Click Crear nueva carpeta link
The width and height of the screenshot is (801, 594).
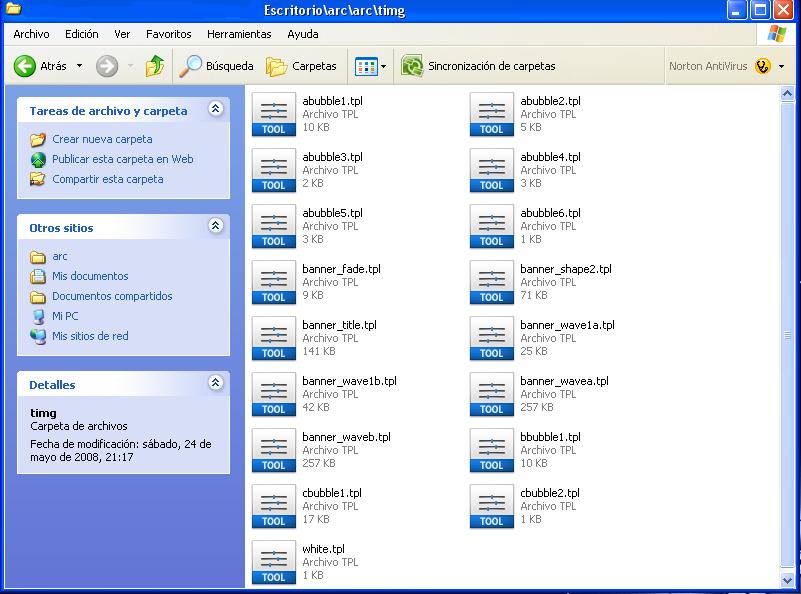[x=102, y=139]
